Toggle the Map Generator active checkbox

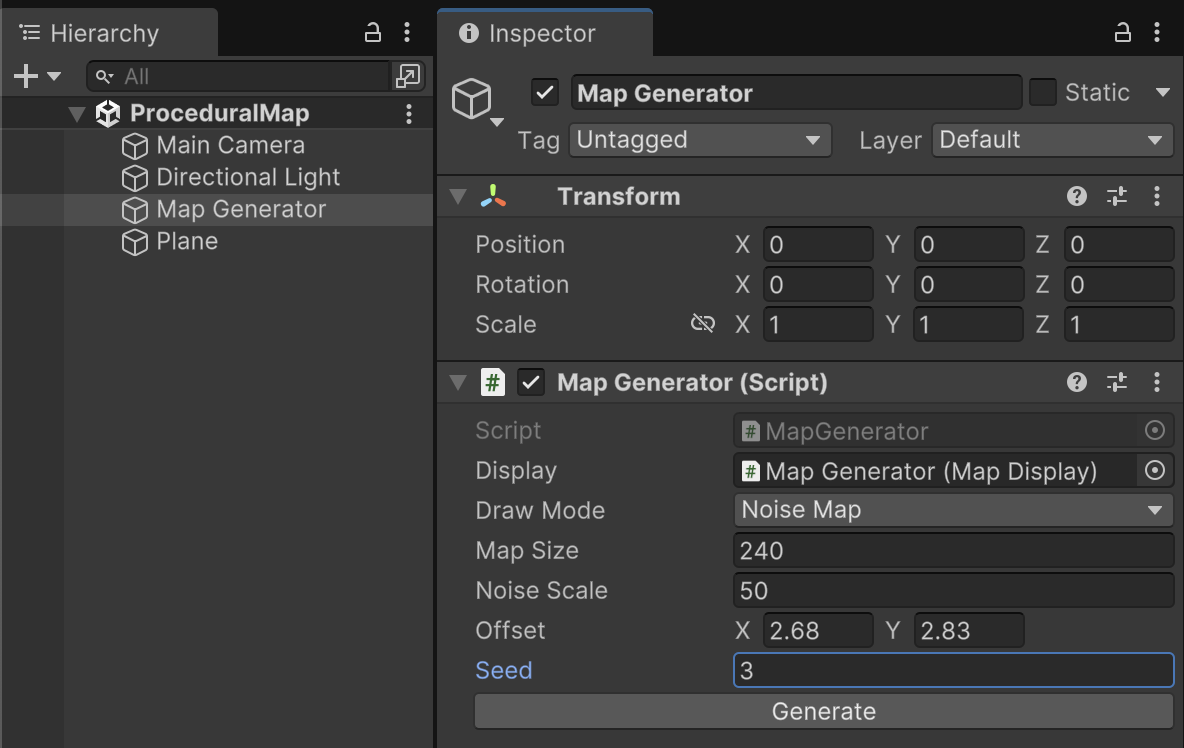pyautogui.click(x=545, y=93)
